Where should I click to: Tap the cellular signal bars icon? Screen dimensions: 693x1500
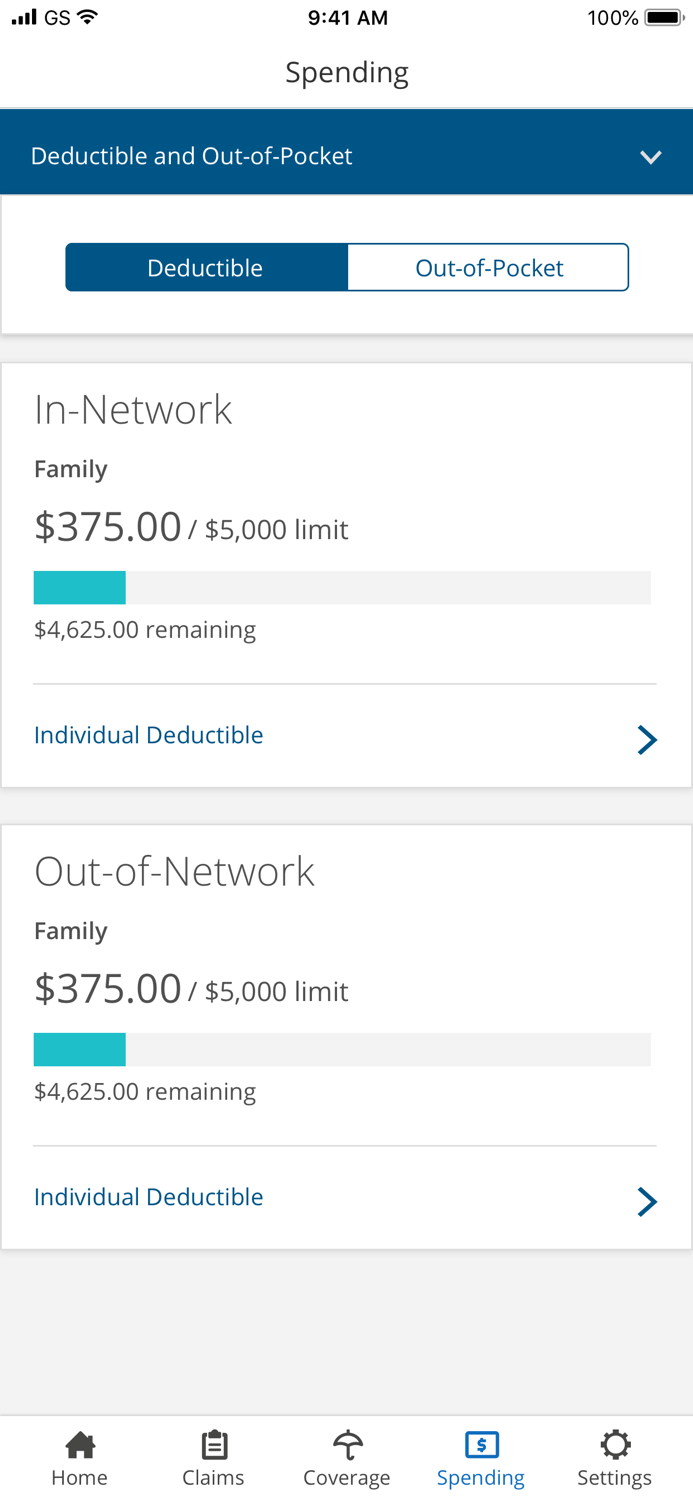coord(24,18)
